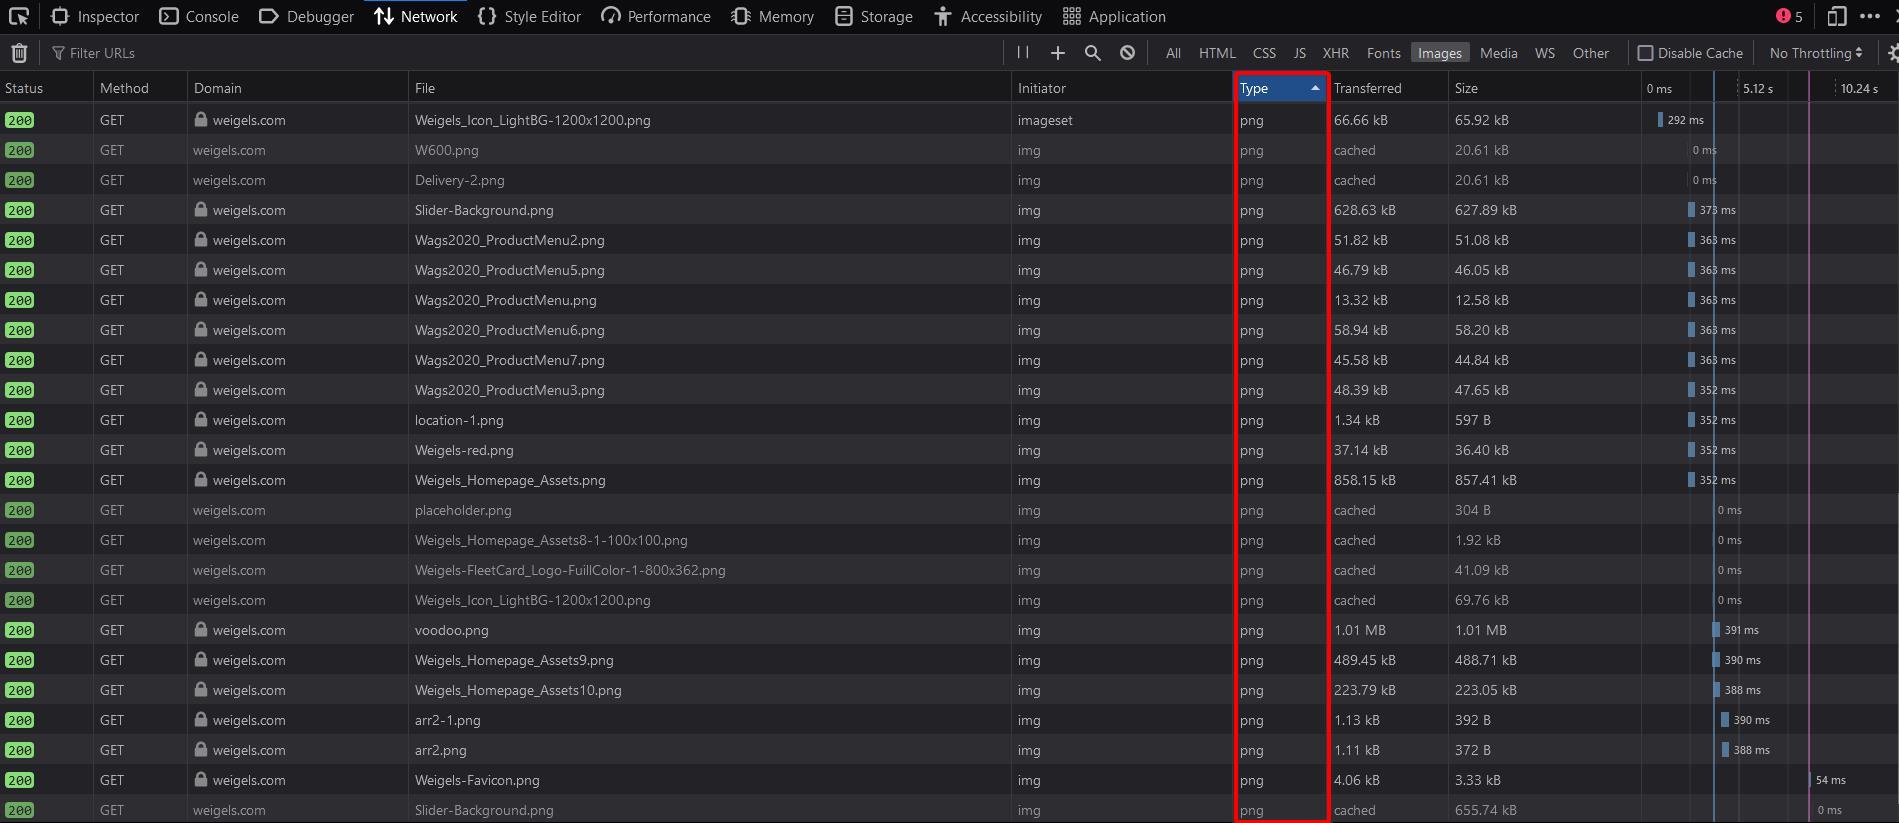Click the red error count badge

tap(1789, 16)
